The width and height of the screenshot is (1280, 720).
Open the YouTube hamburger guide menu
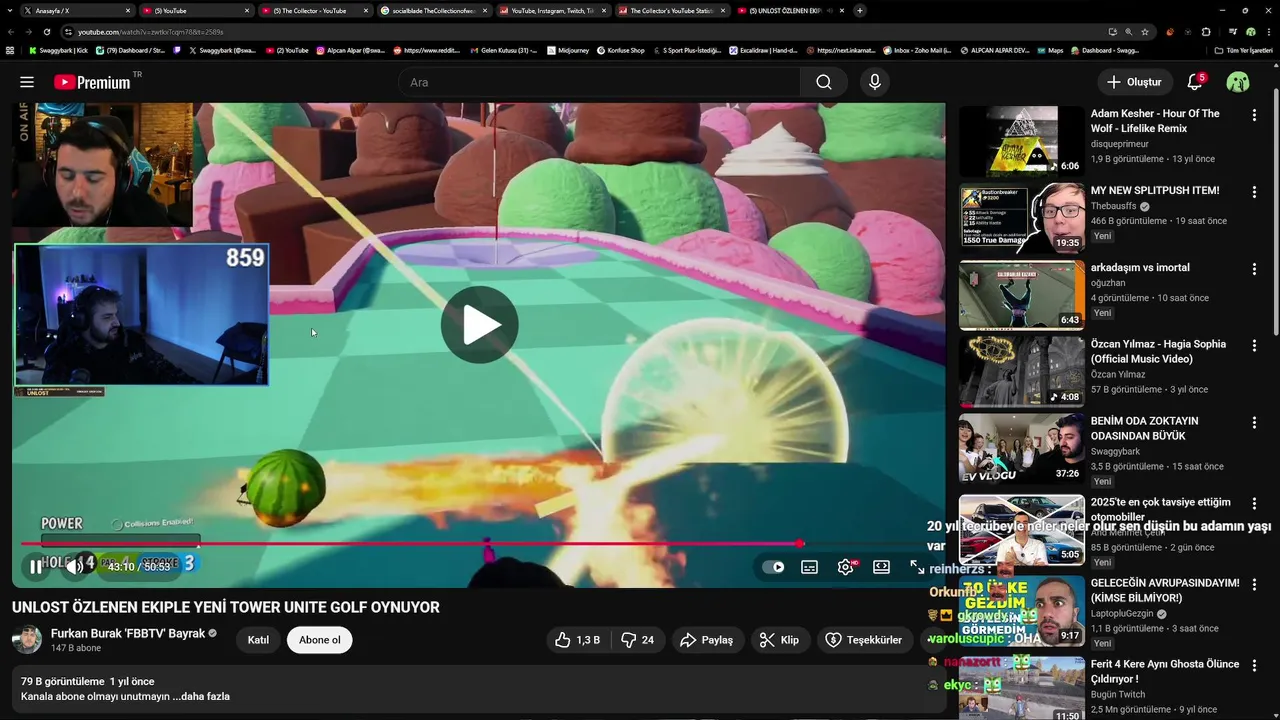27,82
